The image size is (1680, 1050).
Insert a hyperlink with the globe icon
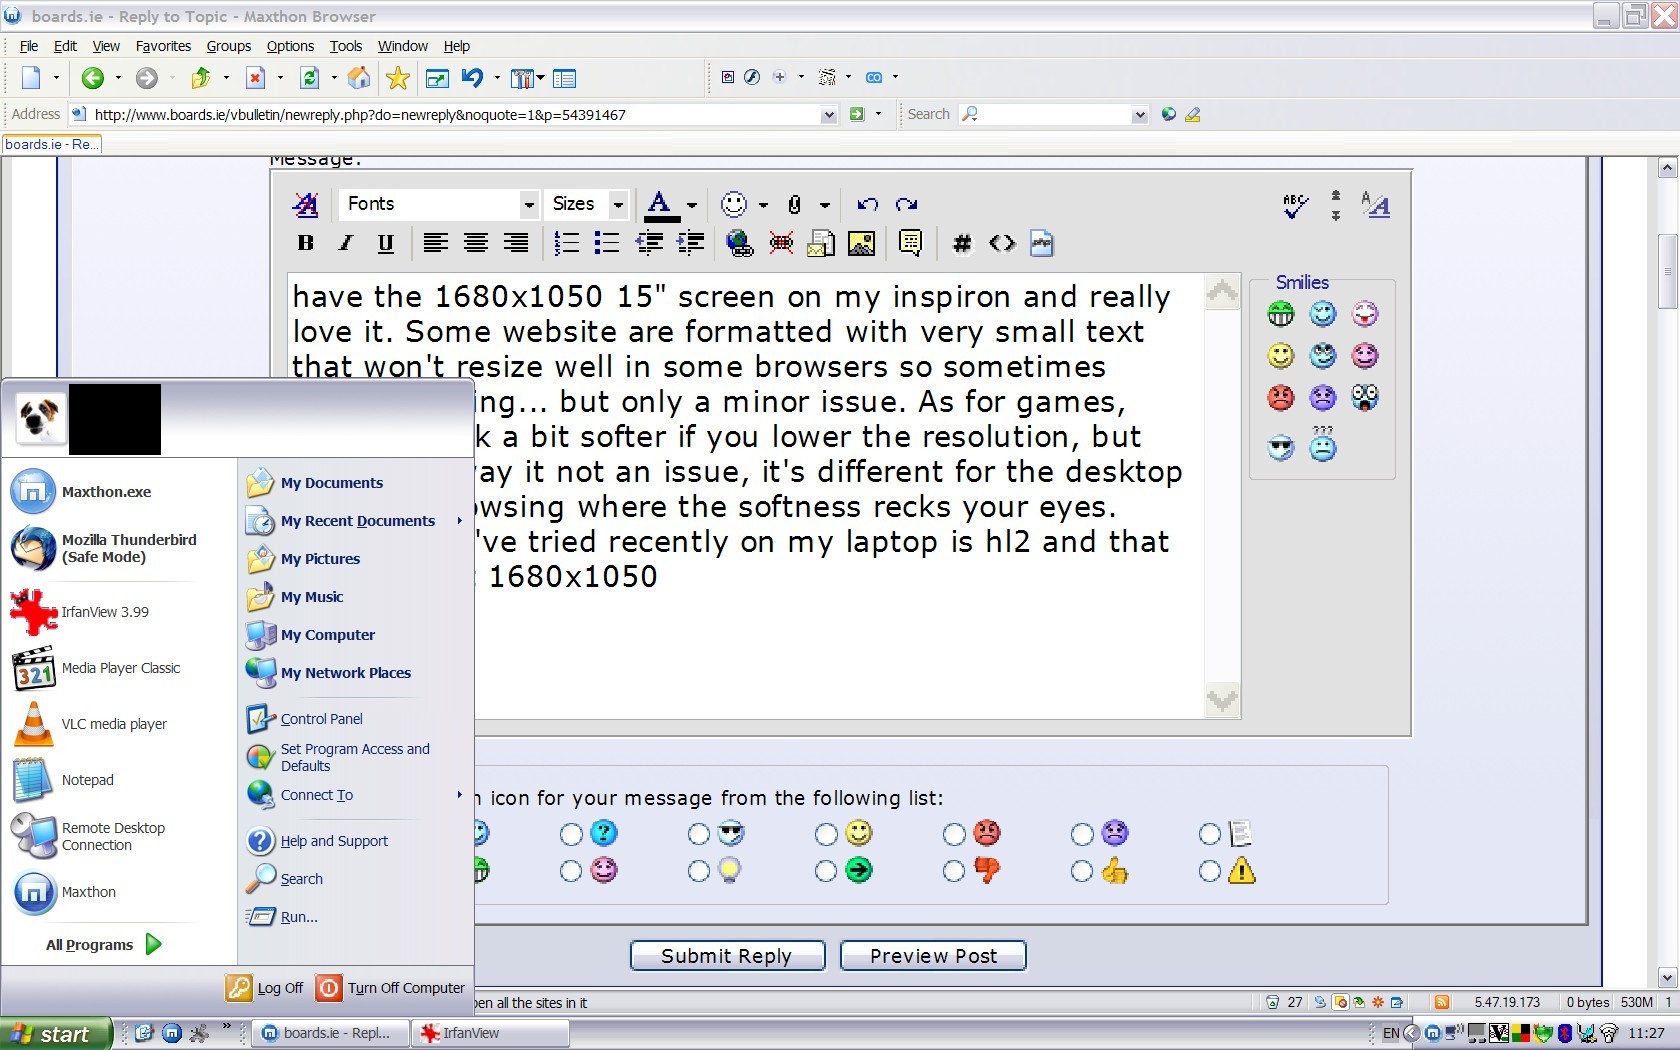pyautogui.click(x=740, y=243)
